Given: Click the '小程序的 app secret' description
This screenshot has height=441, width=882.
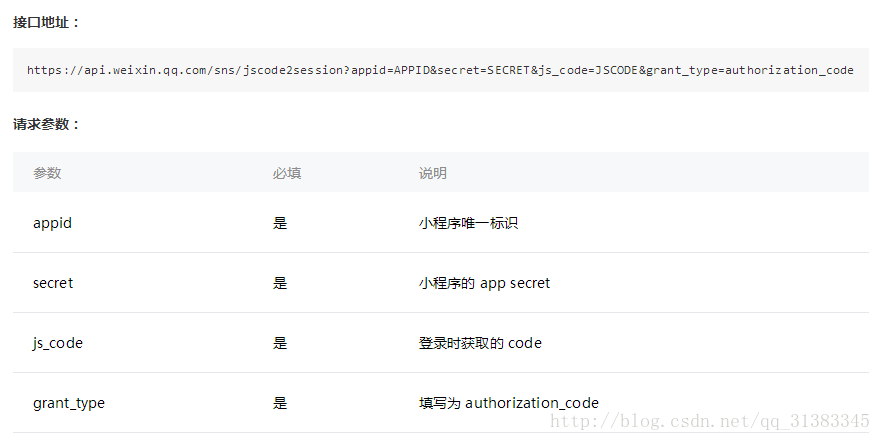Looking at the screenshot, I should click(484, 283).
